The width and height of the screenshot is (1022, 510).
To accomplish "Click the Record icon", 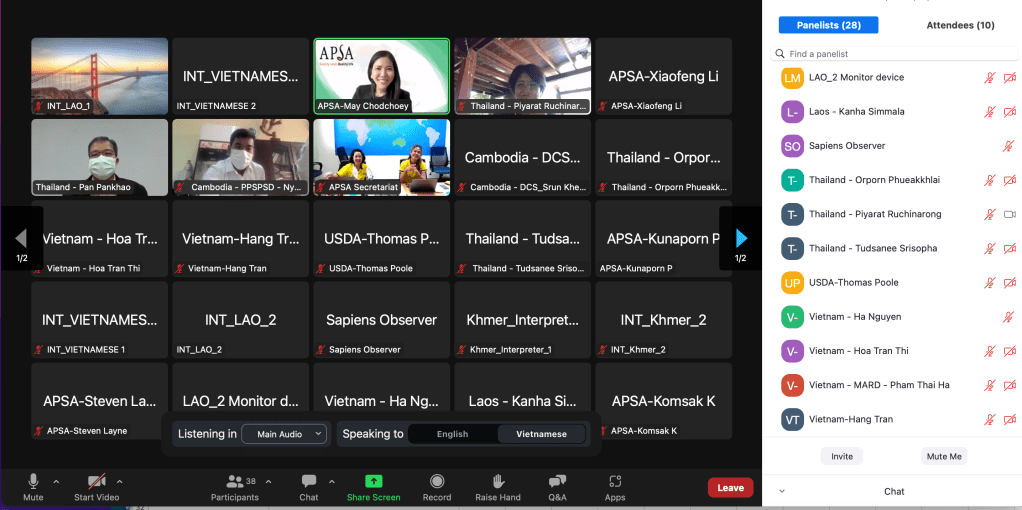I will (x=437, y=481).
